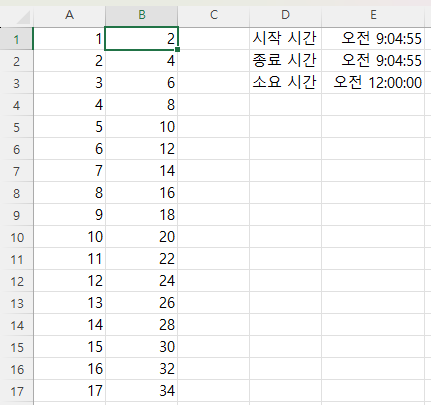Select row 16 header

pyautogui.click(x=16, y=369)
